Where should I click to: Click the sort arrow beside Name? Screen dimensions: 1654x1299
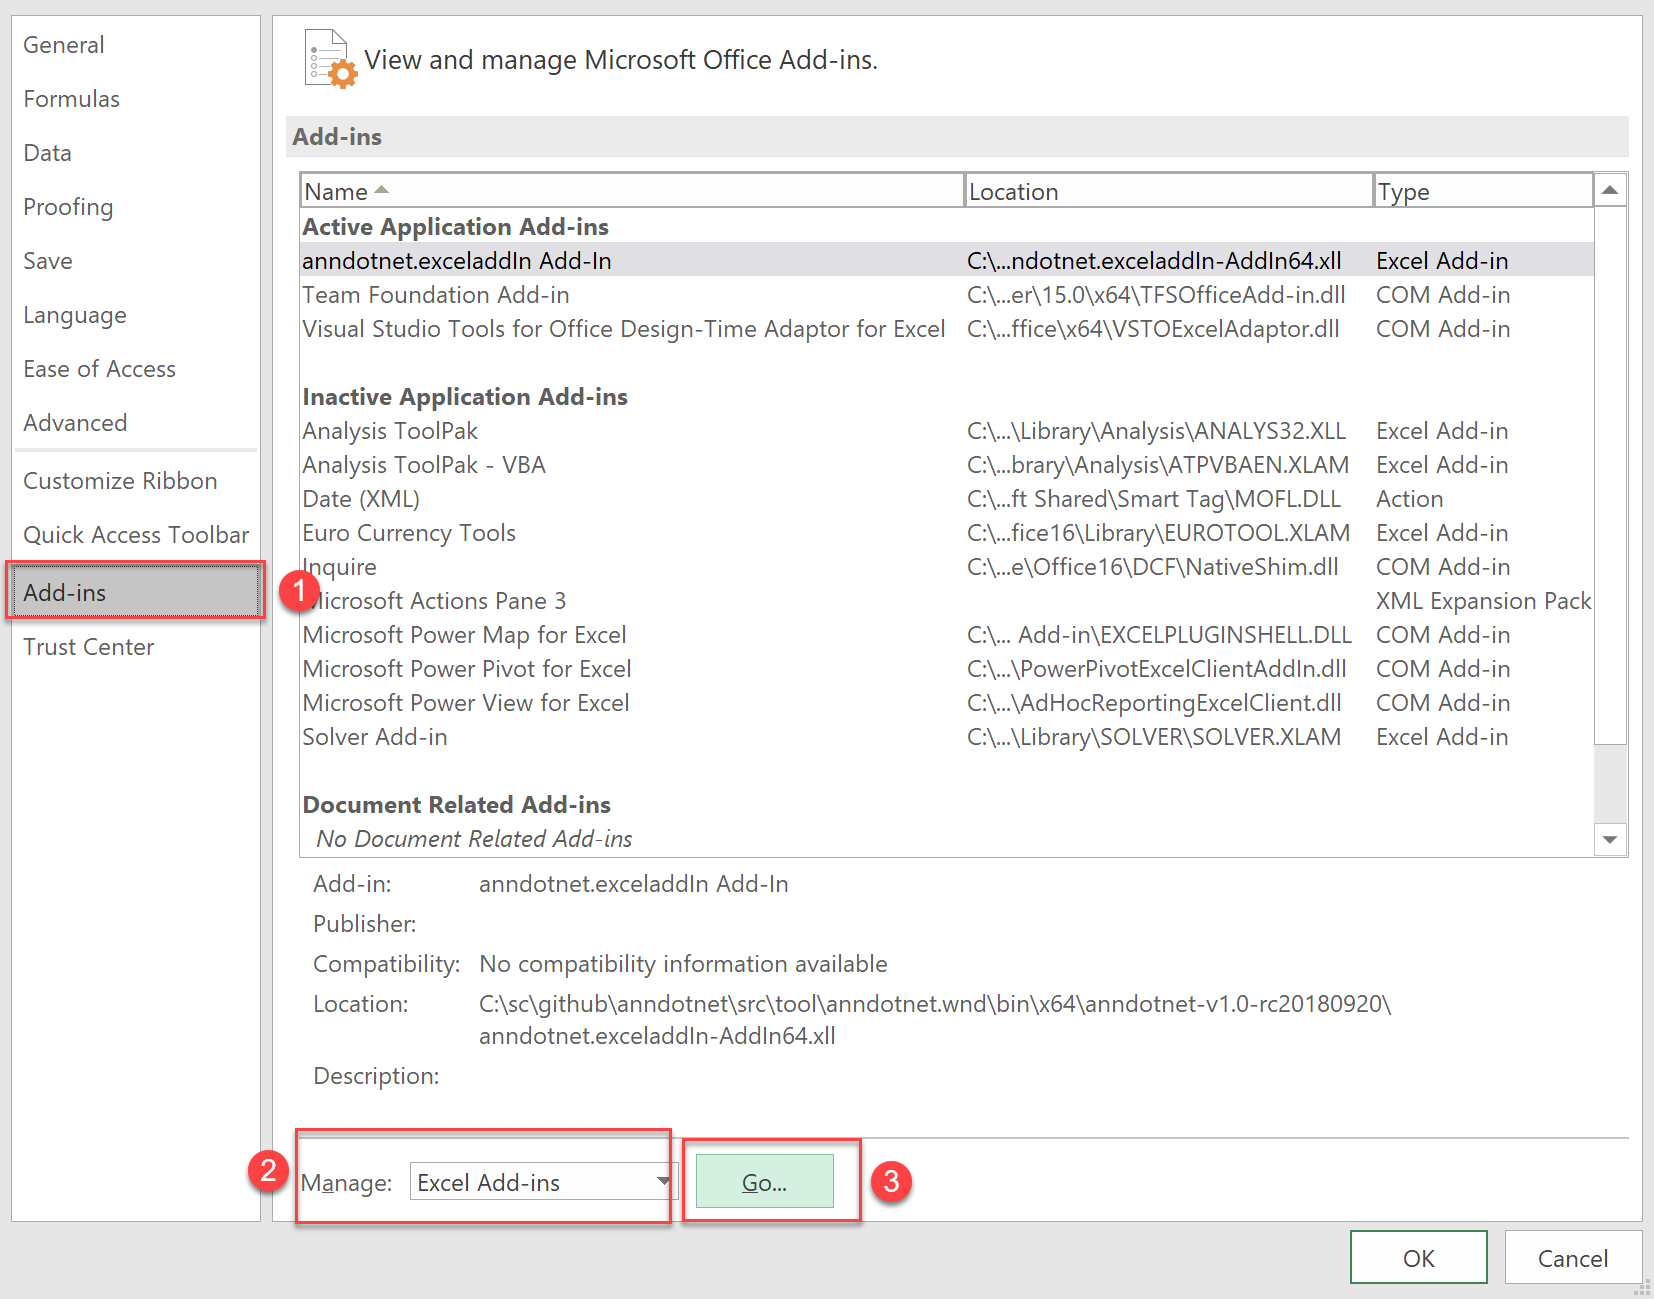pos(381,189)
